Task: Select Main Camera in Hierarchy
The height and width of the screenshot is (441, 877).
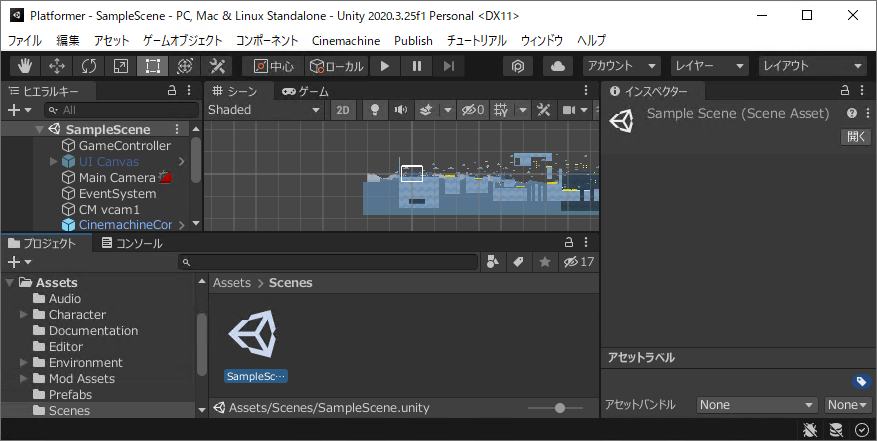Action: pyautogui.click(x=117, y=177)
